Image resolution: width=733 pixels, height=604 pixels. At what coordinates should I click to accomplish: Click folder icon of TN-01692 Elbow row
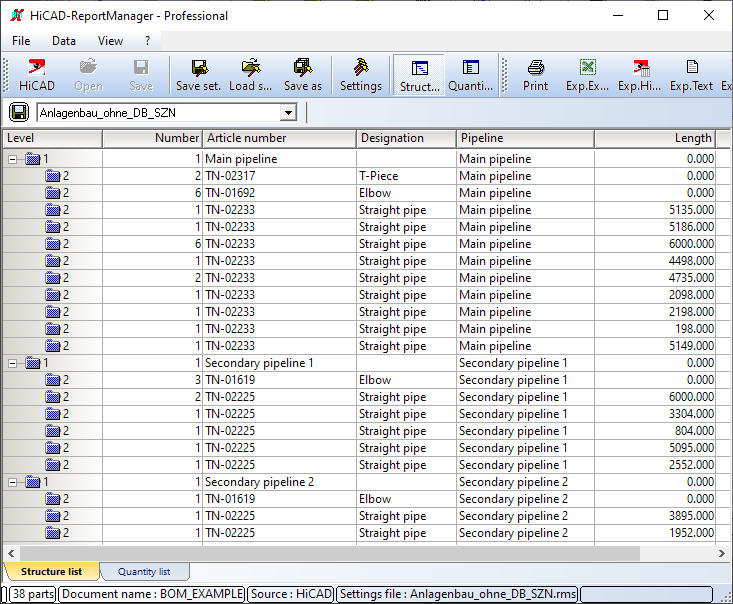tap(53, 193)
